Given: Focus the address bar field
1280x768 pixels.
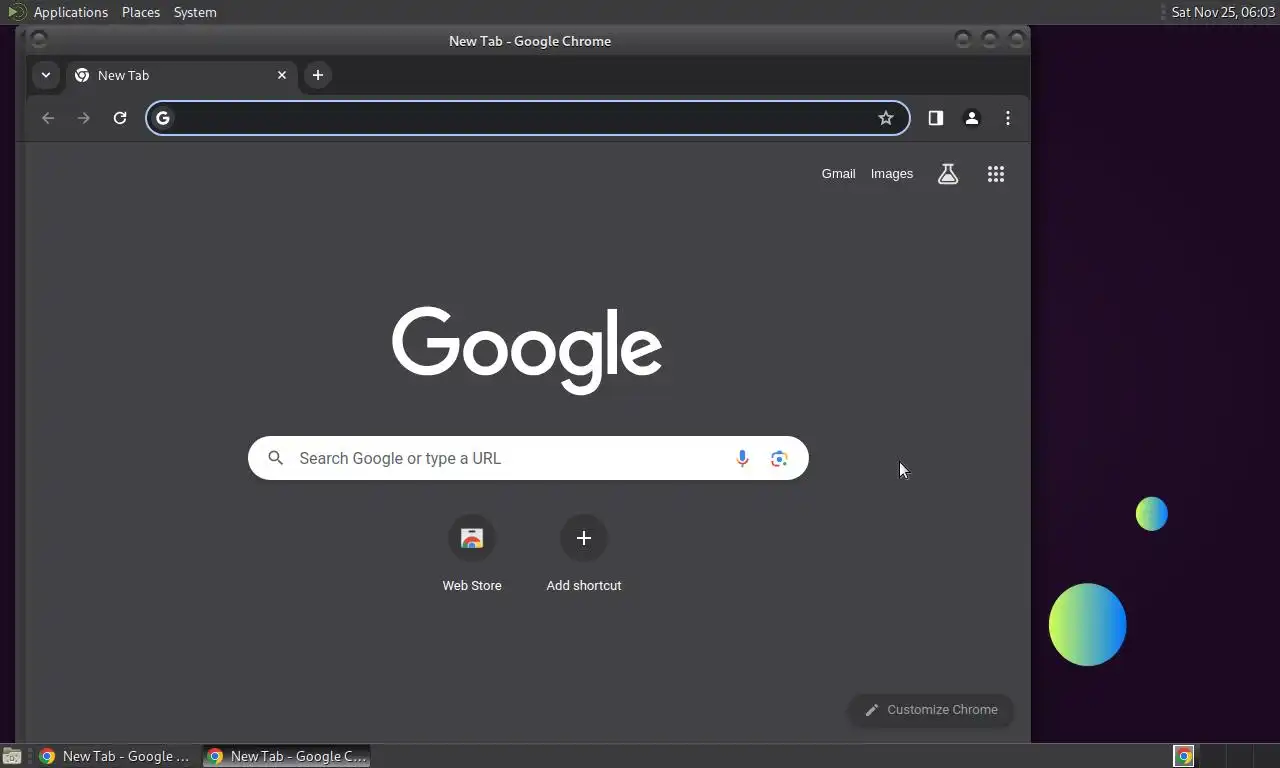Looking at the screenshot, I should click(527, 118).
